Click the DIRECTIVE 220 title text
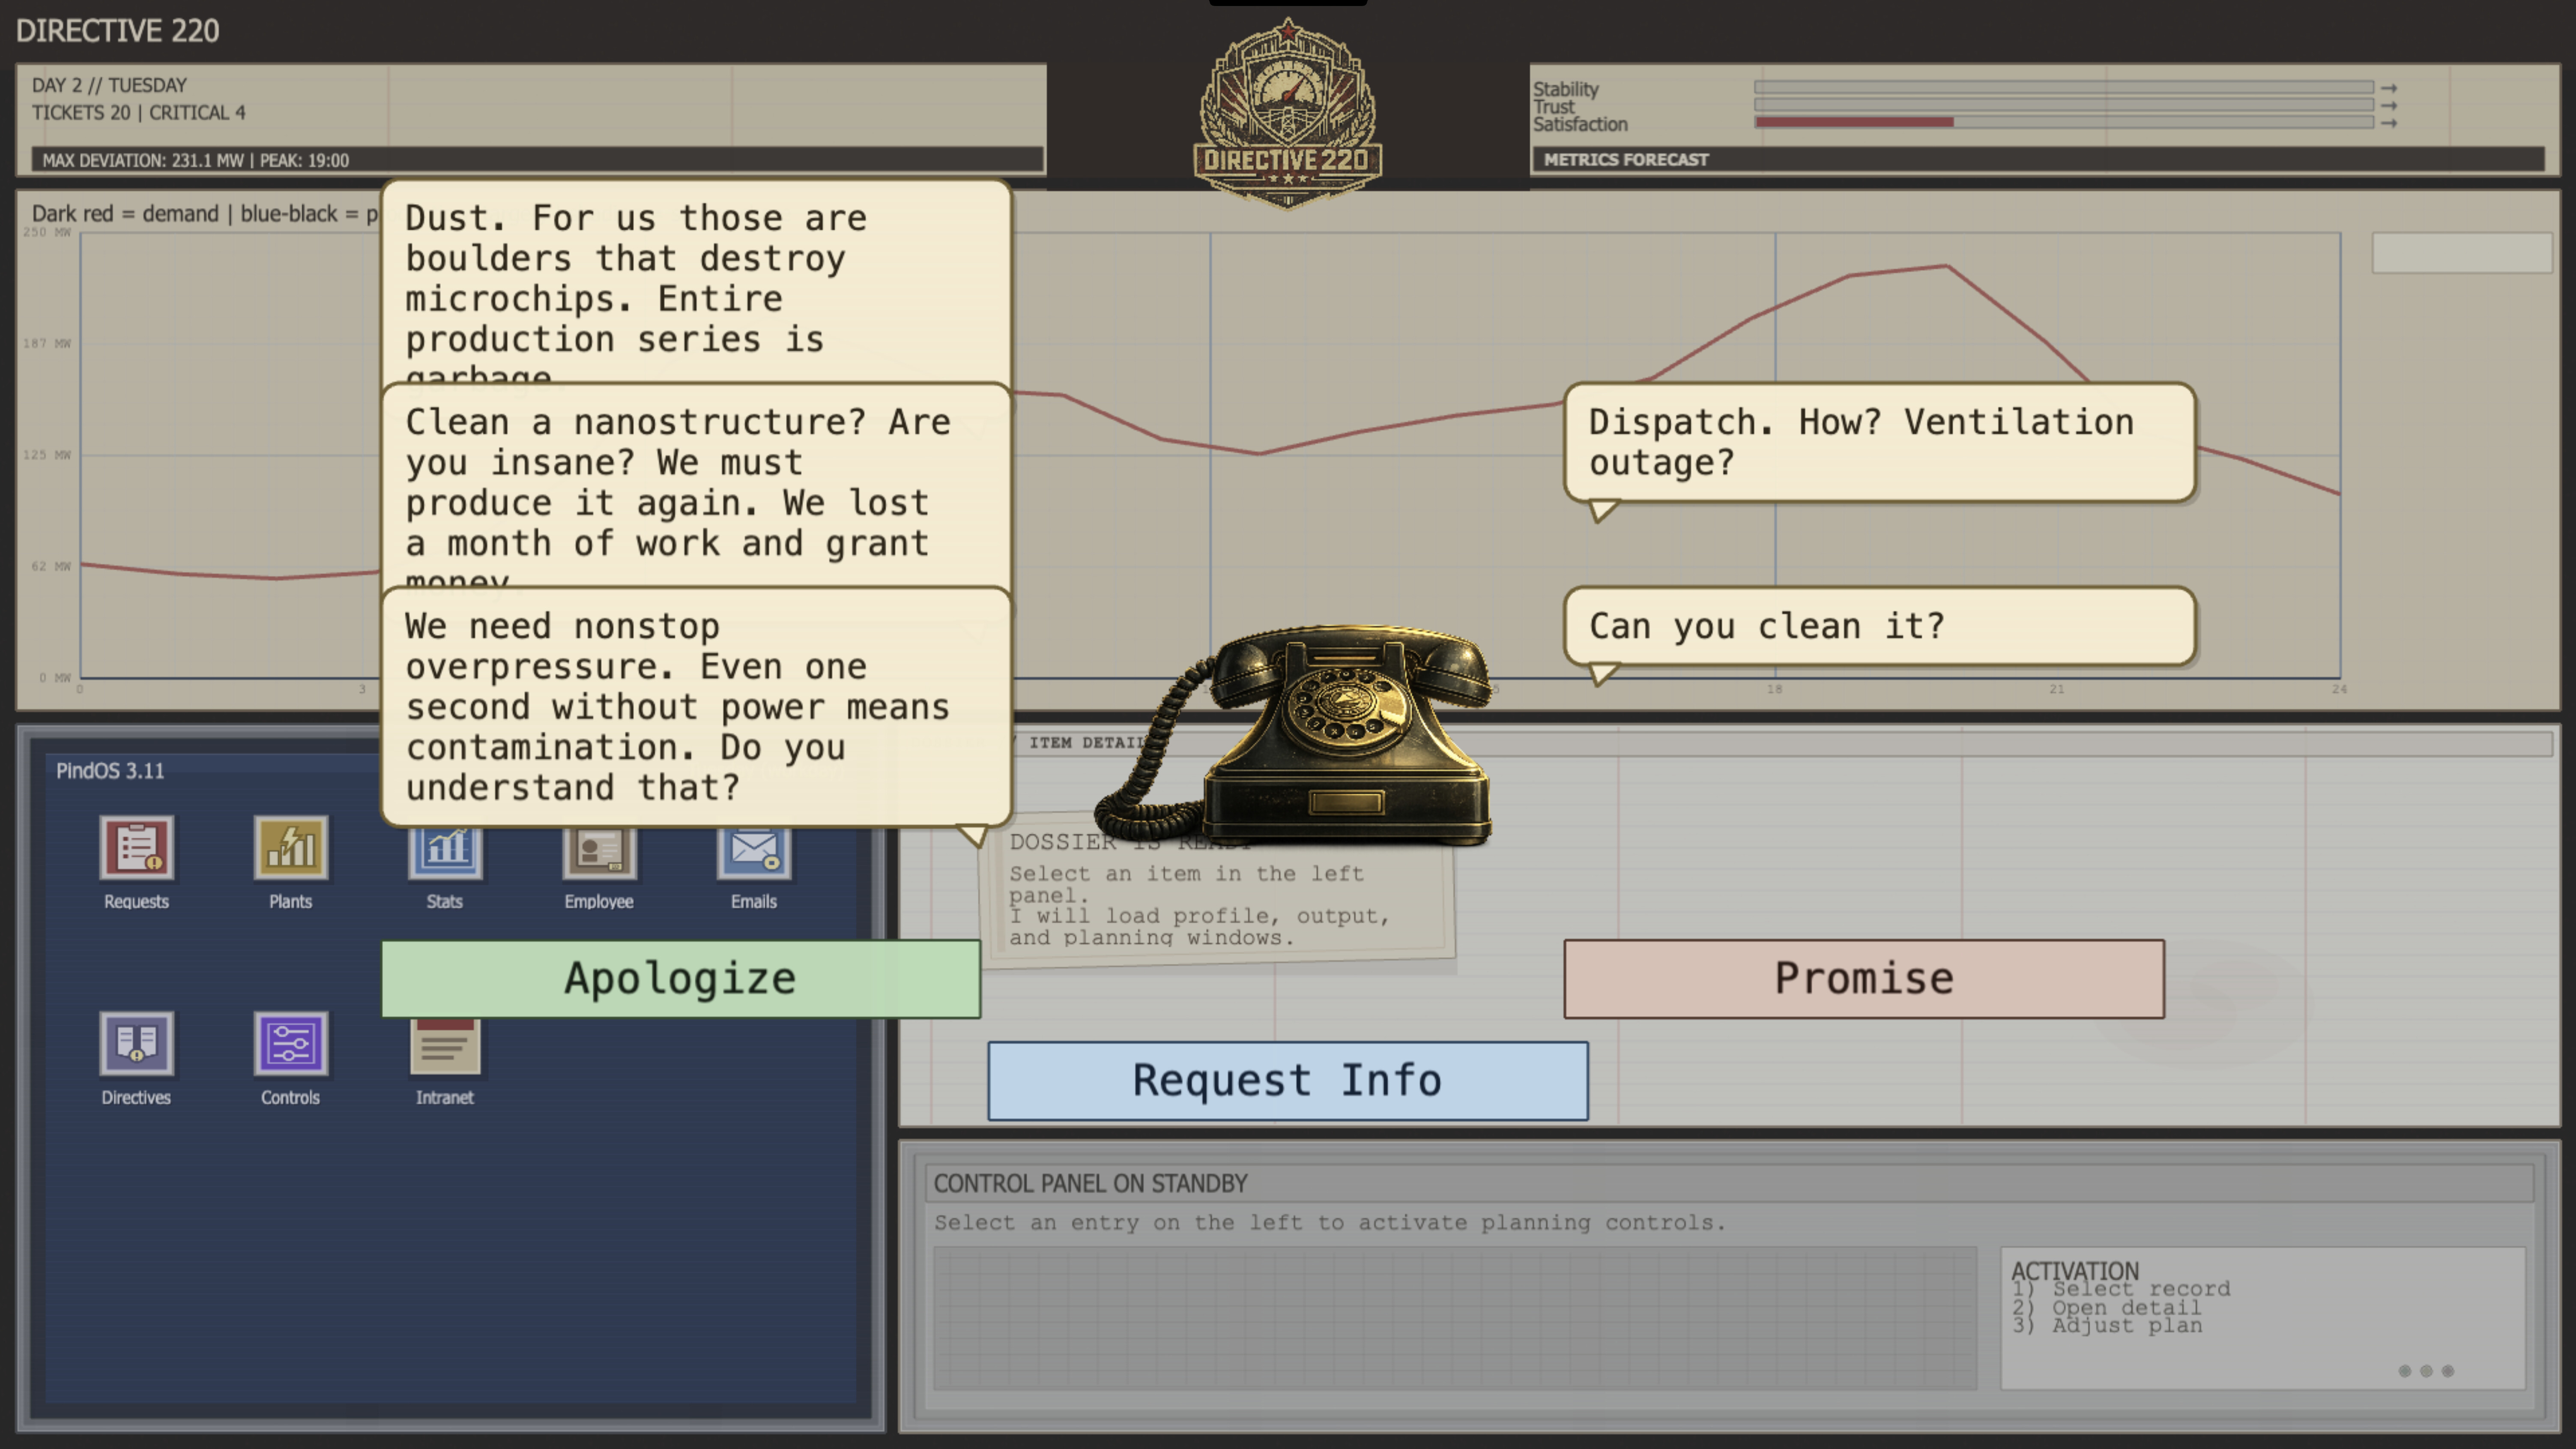This screenshot has height=1449, width=2576. coord(118,30)
